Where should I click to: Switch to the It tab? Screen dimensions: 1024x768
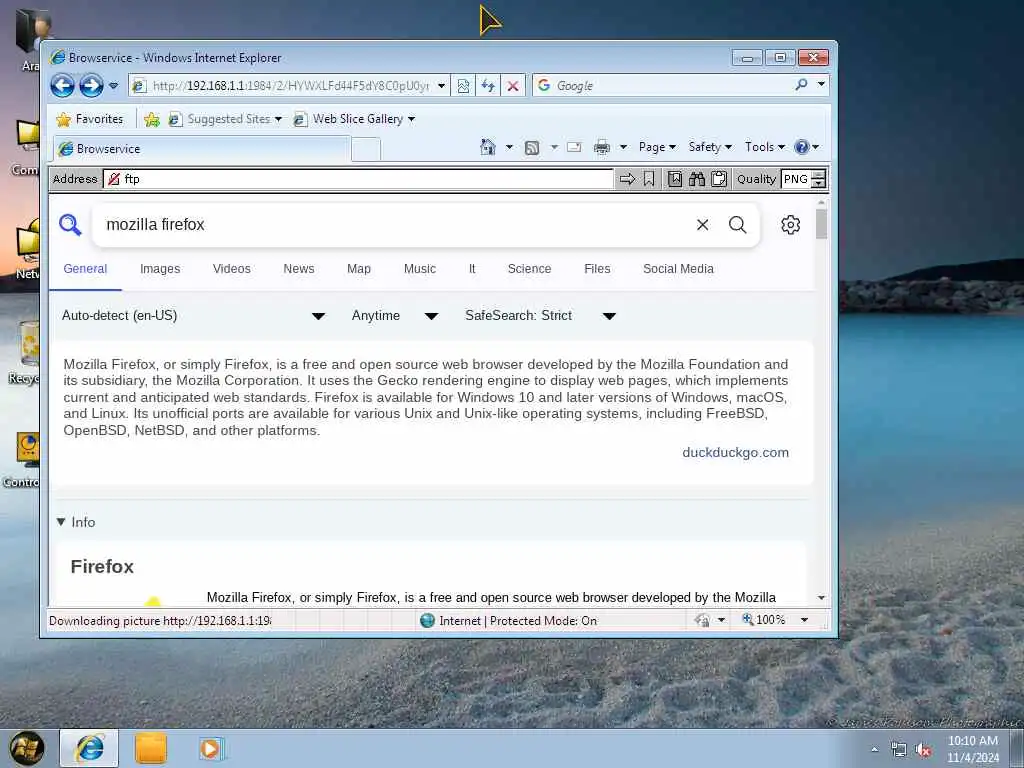(x=472, y=269)
